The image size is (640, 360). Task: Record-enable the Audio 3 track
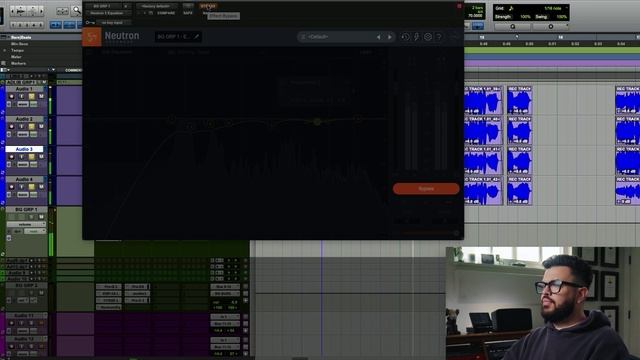point(11,157)
